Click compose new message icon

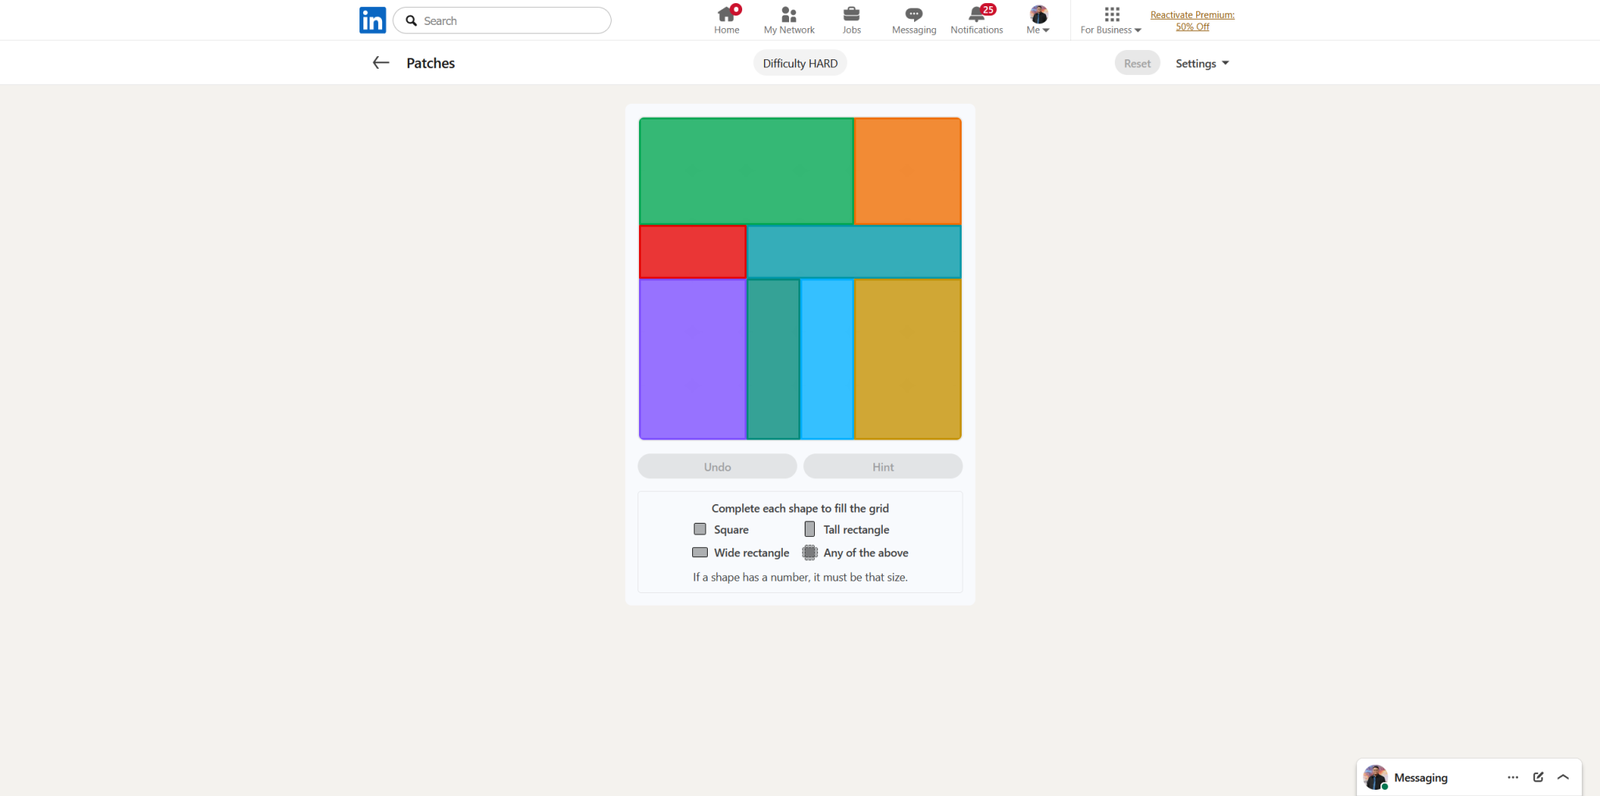(1538, 777)
